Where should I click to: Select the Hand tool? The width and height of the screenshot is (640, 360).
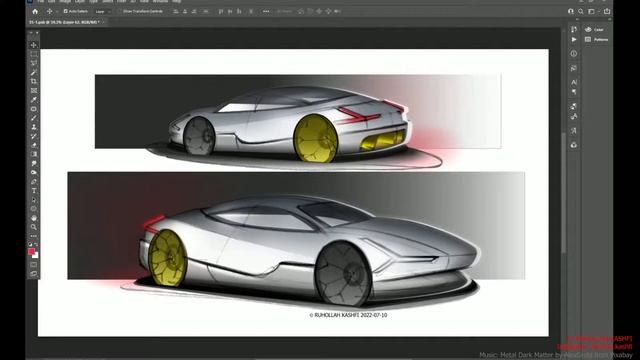tap(33, 218)
